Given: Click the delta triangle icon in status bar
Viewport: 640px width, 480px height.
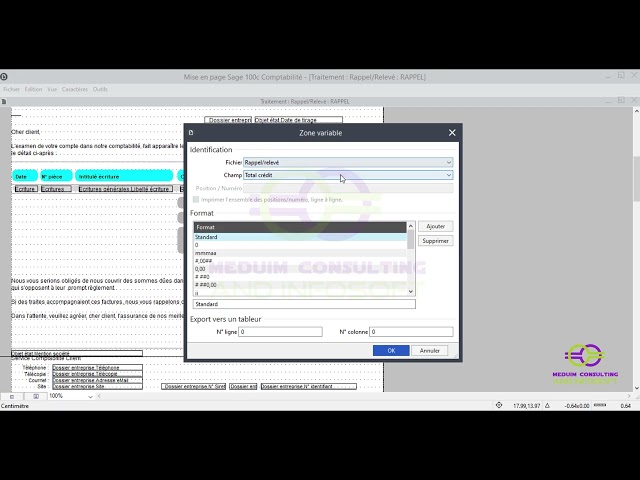Looking at the screenshot, I should pyautogui.click(x=547, y=405).
